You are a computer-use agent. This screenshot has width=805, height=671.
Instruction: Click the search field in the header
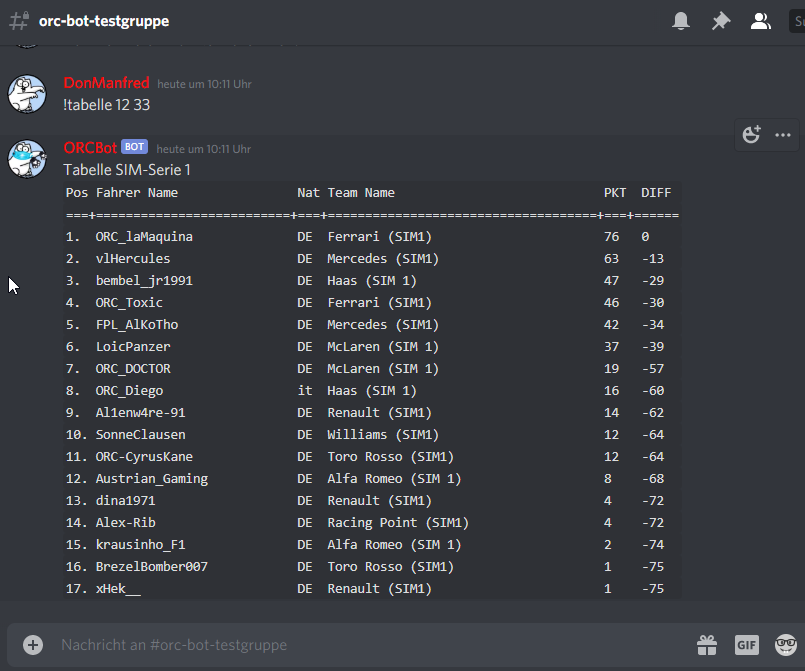[x=795, y=21]
